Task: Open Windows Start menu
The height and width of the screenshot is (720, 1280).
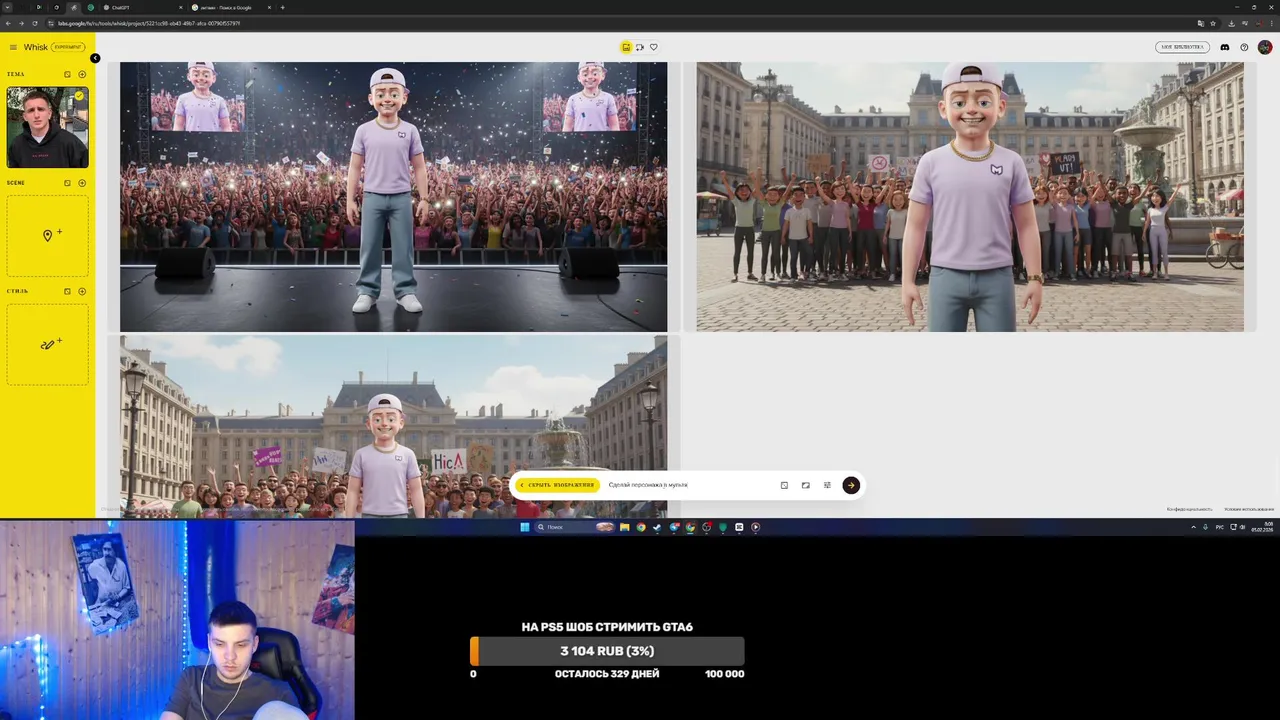Action: click(525, 527)
